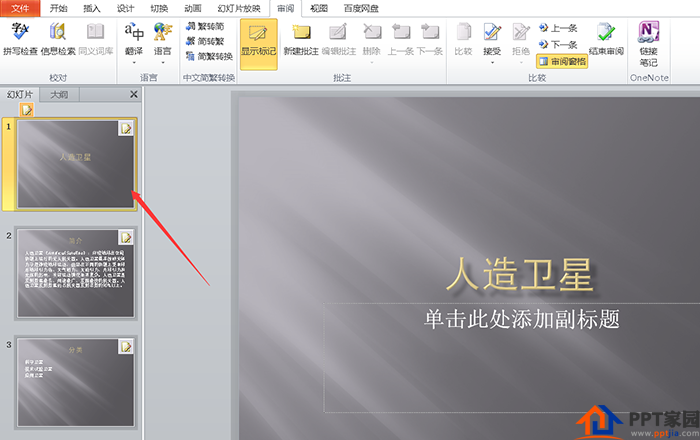The height and width of the screenshot is (440, 700).
Task: Switch to the 幻灯片放映 ribbon tab
Action: pos(239,8)
